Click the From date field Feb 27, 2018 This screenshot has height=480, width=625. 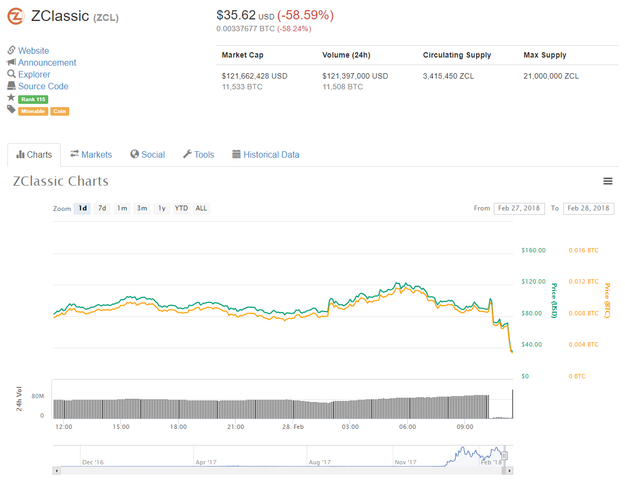[x=519, y=209]
